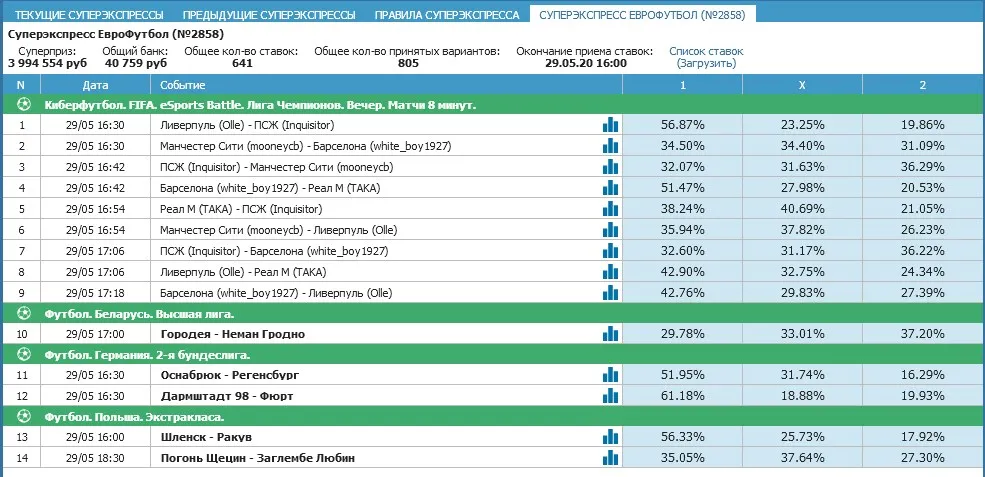This screenshot has width=985, height=477.
Task: Click event name Шленск - Ракув
Action: (207, 437)
